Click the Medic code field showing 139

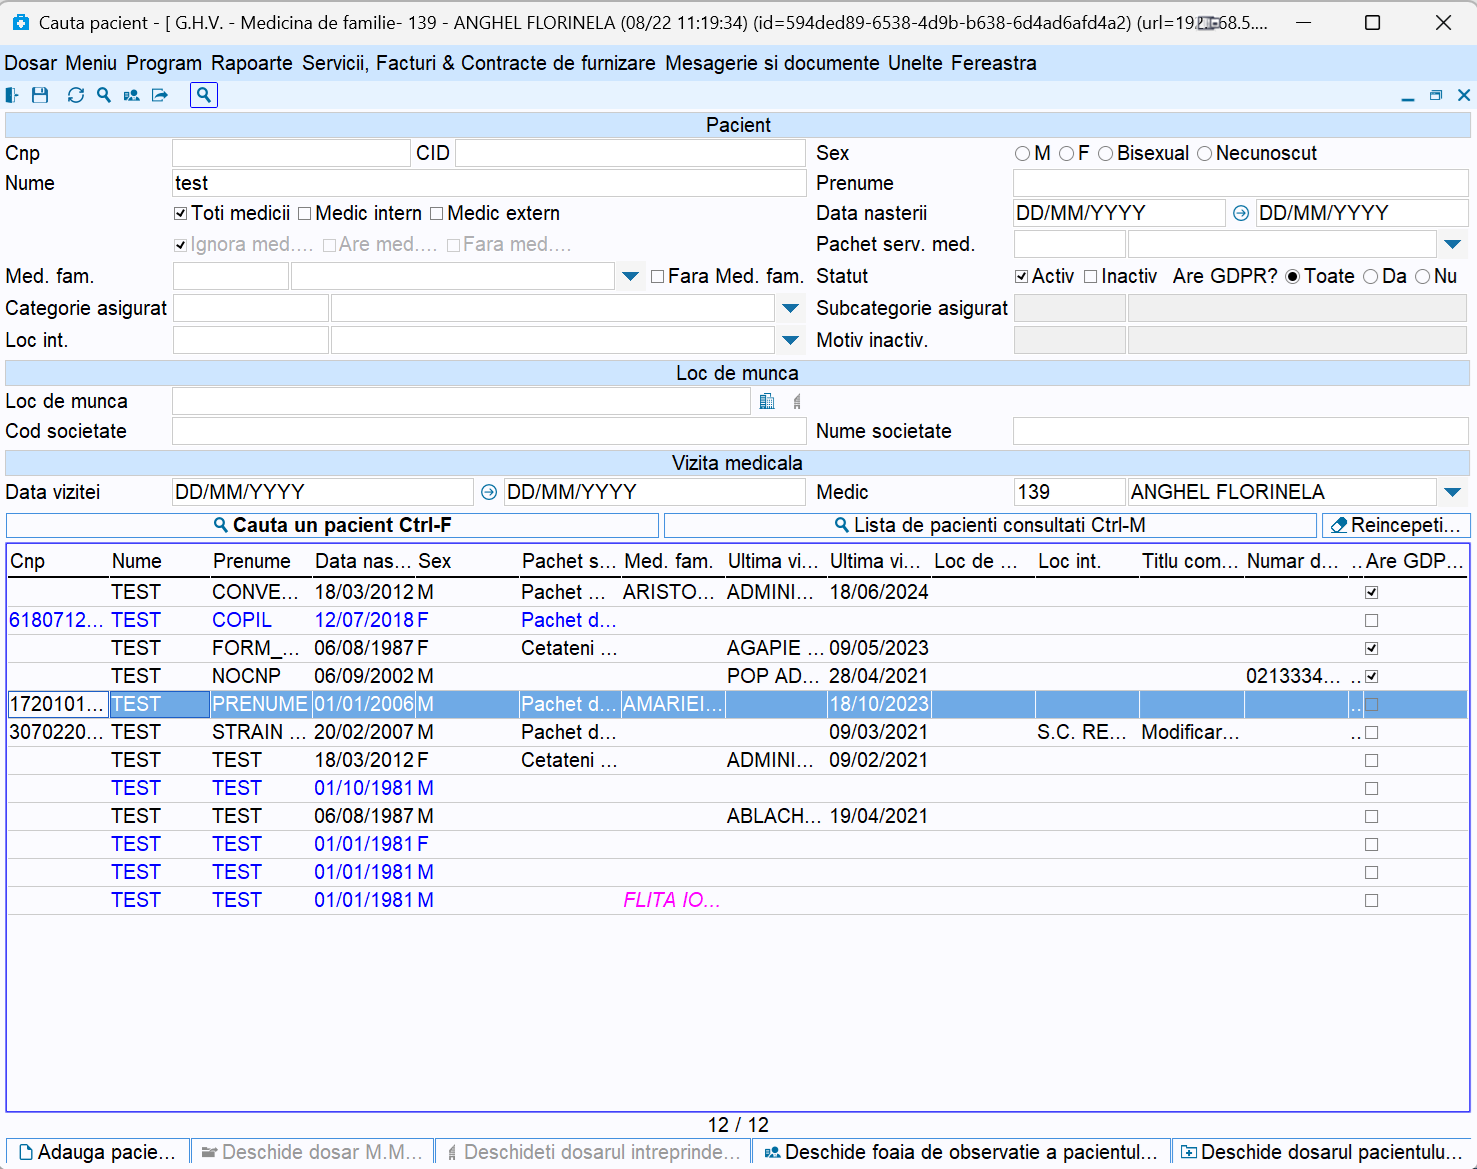(1069, 492)
